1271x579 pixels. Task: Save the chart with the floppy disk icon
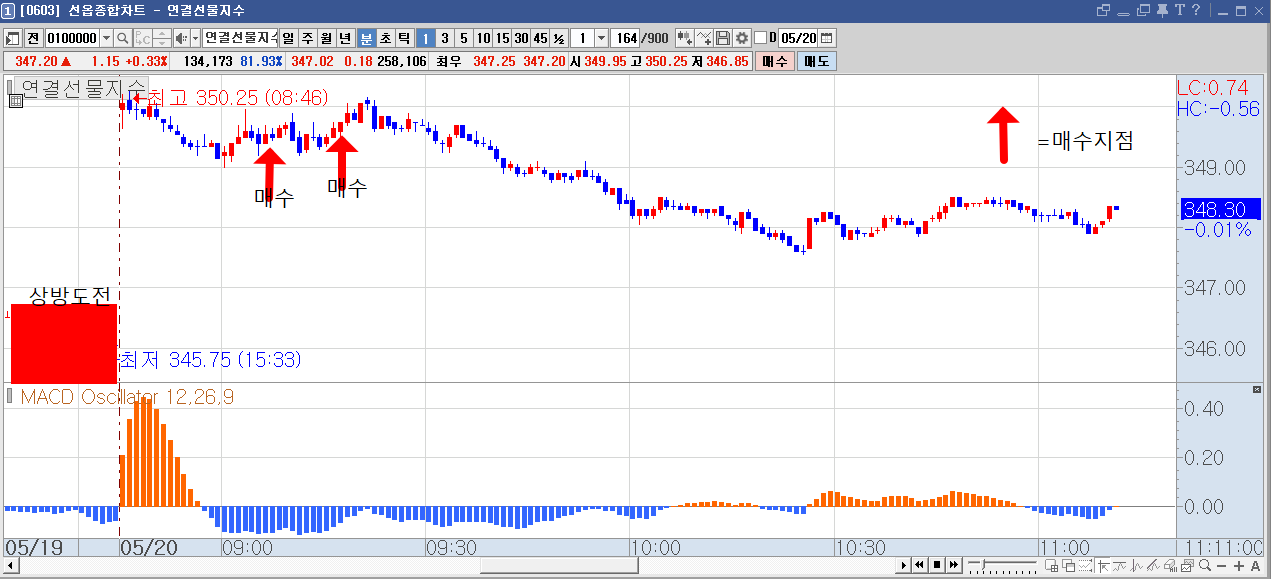[723, 38]
